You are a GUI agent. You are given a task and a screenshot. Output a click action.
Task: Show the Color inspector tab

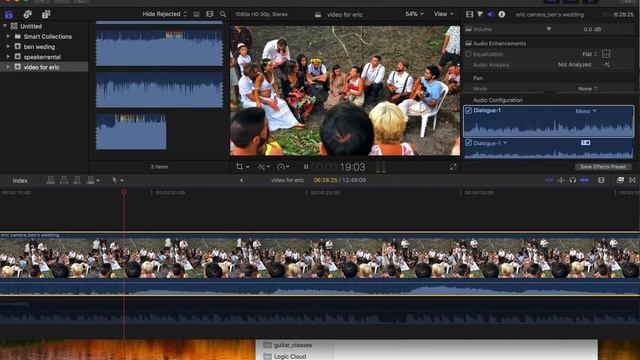[x=480, y=14]
